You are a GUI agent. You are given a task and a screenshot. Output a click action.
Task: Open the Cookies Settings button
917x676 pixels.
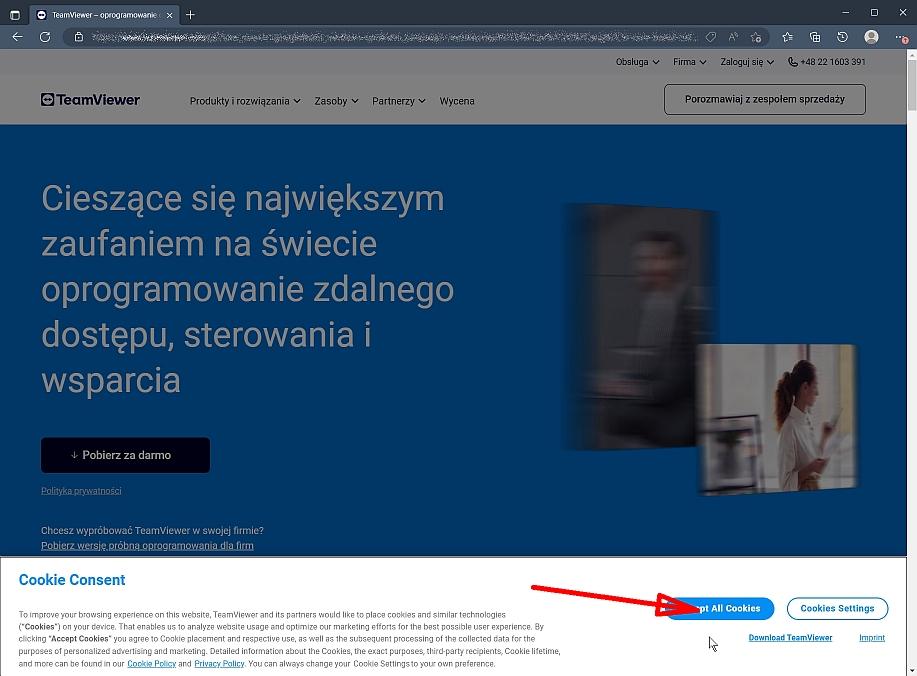pos(837,608)
